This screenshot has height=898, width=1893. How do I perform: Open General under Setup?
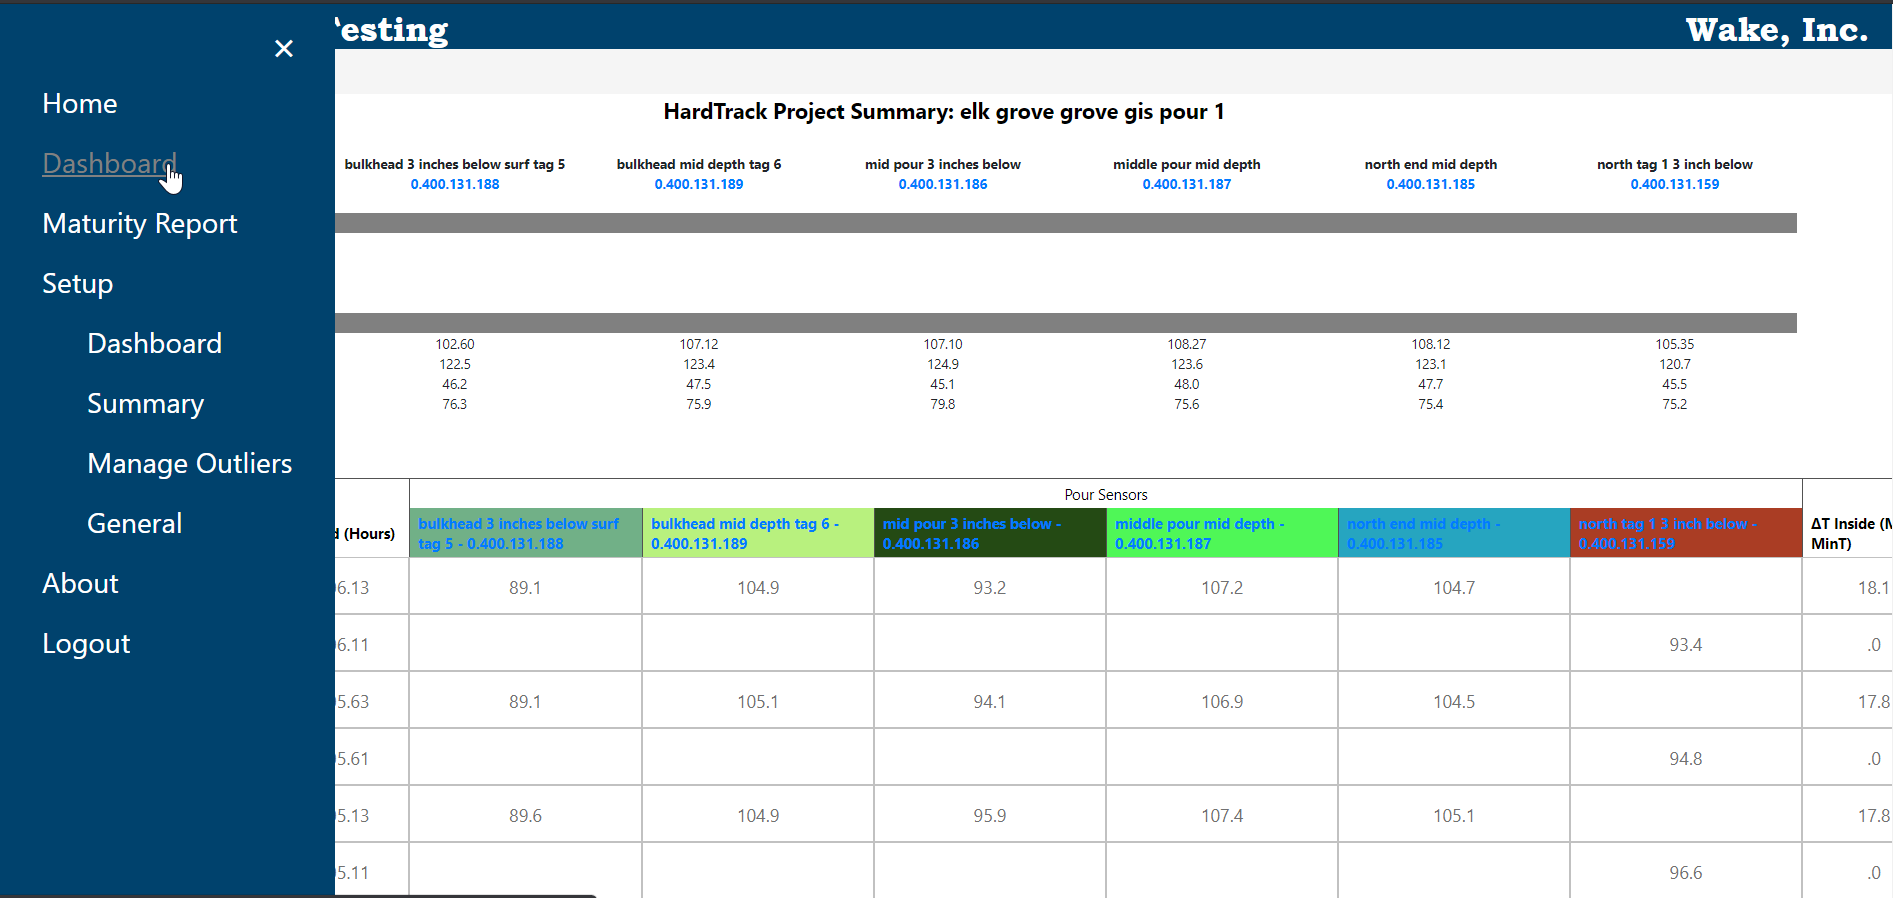coord(135,524)
